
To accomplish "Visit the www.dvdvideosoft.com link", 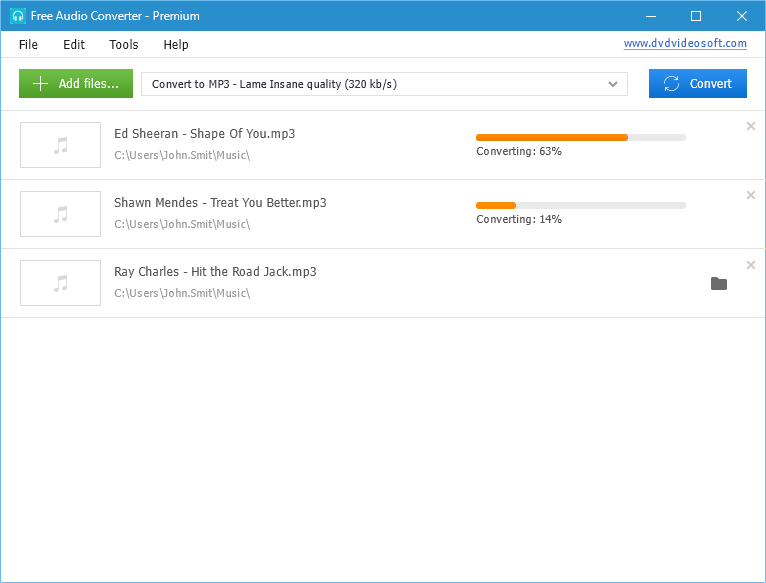I will coord(685,44).
